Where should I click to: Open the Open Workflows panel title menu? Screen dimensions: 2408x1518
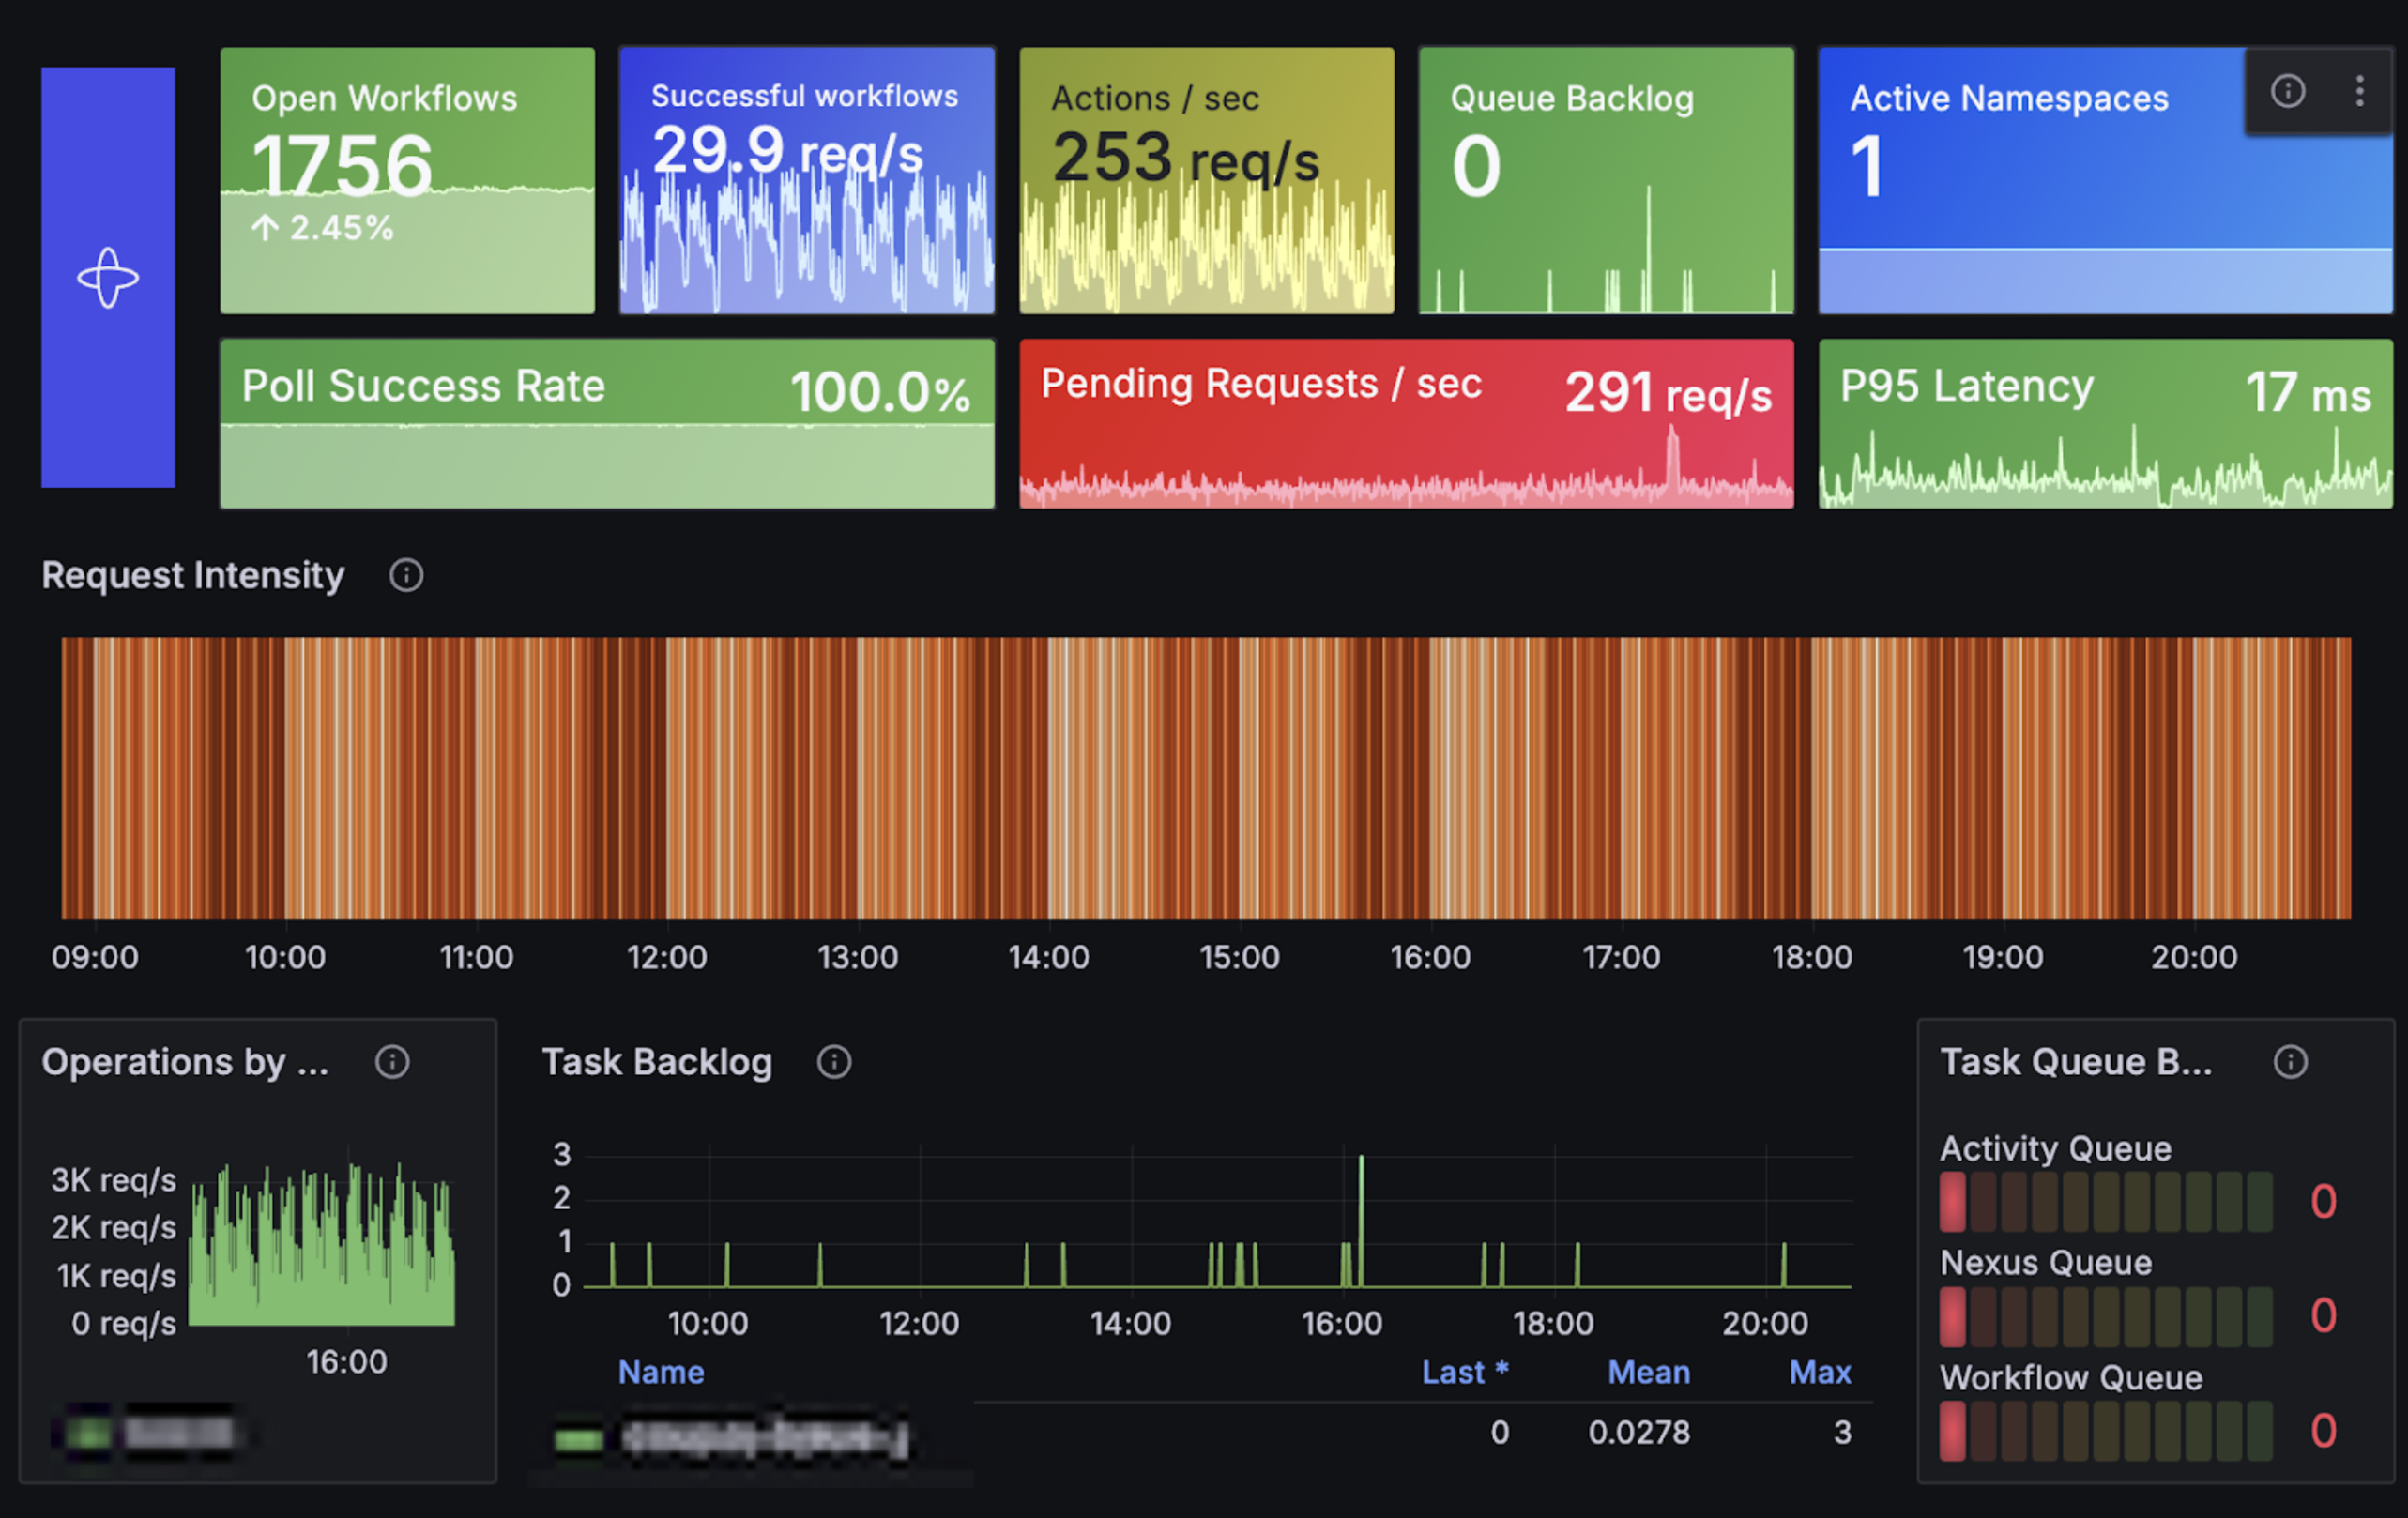[384, 97]
